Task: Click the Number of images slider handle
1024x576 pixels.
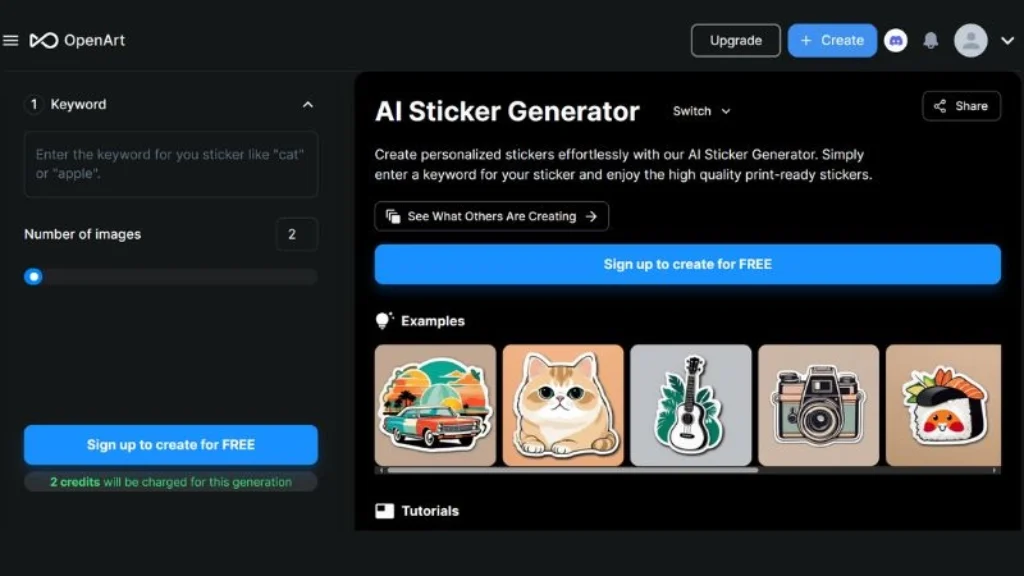Action: click(x=33, y=276)
